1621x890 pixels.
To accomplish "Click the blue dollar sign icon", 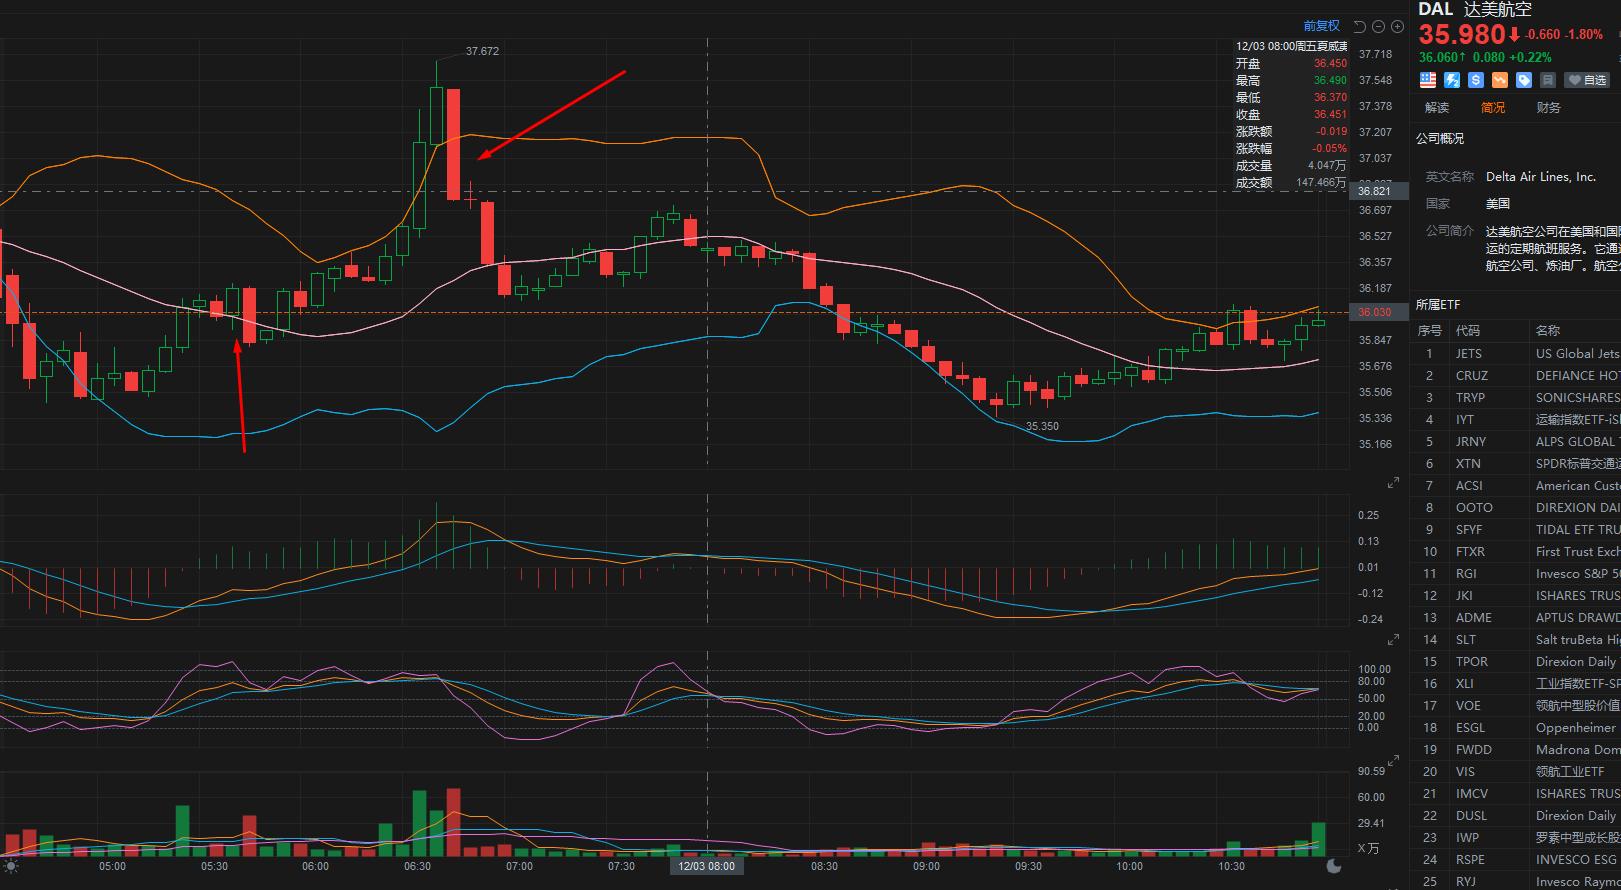I will point(1476,80).
